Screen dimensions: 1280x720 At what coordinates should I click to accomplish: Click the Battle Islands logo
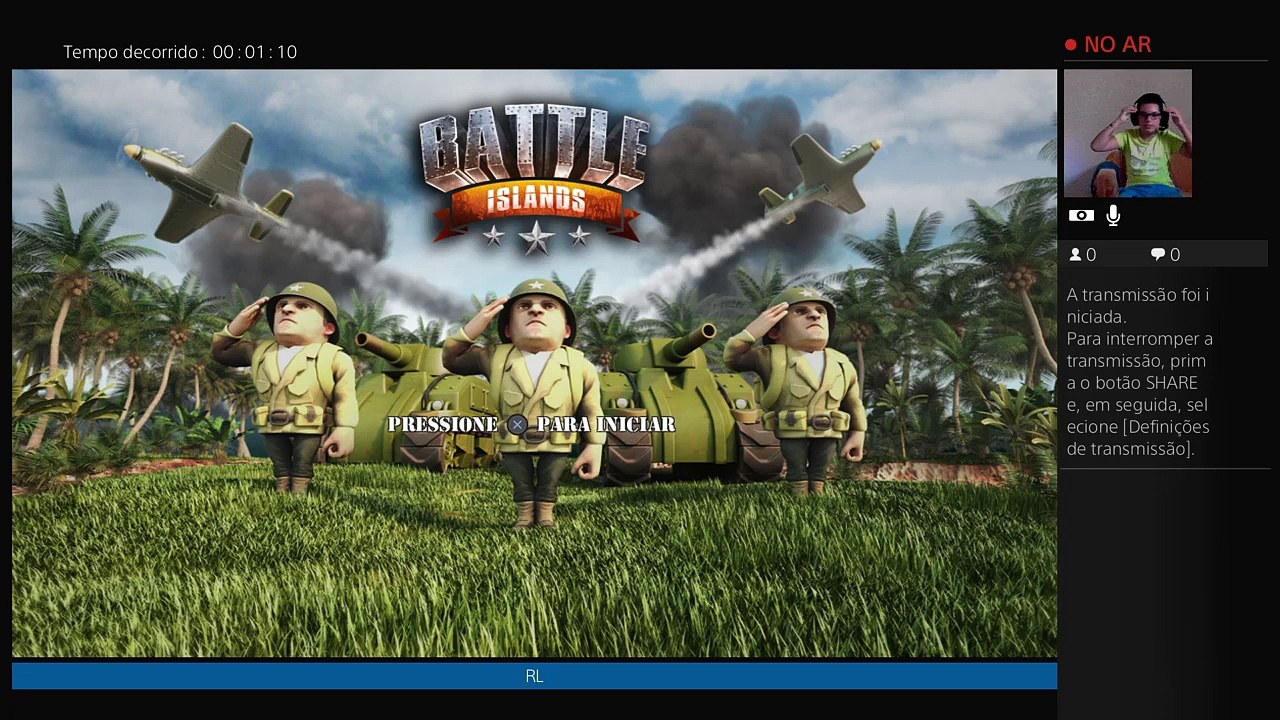(535, 178)
